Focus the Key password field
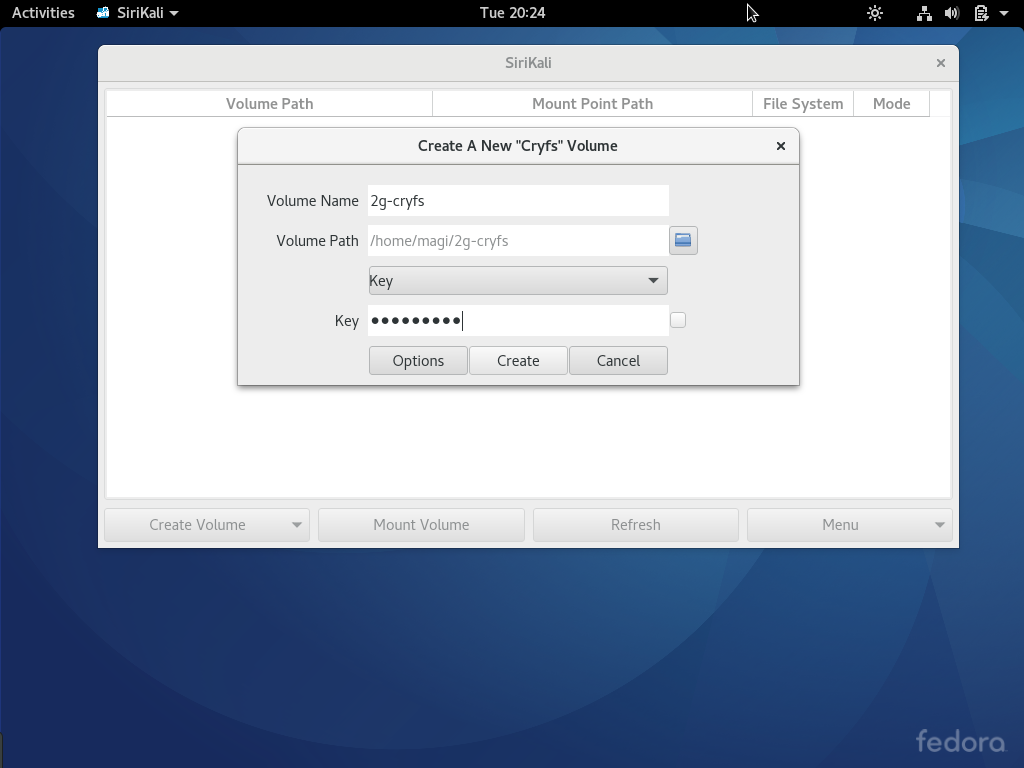The image size is (1024, 768). click(518, 320)
